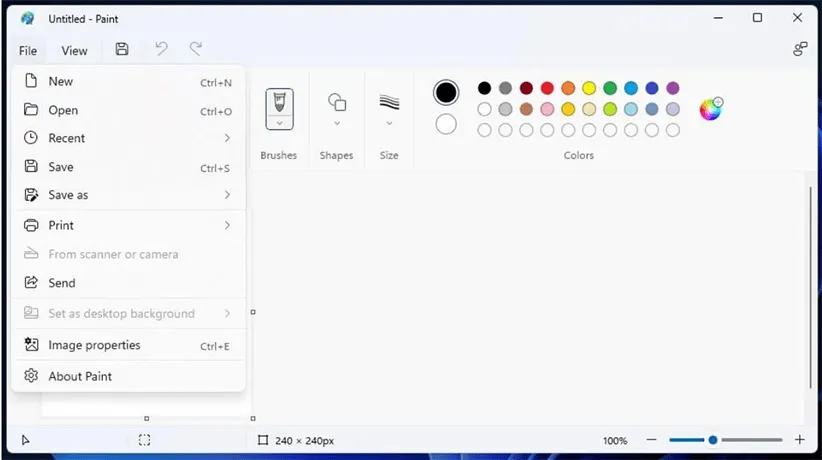Click the Undo arrow icon
822x460 pixels.
click(x=161, y=49)
